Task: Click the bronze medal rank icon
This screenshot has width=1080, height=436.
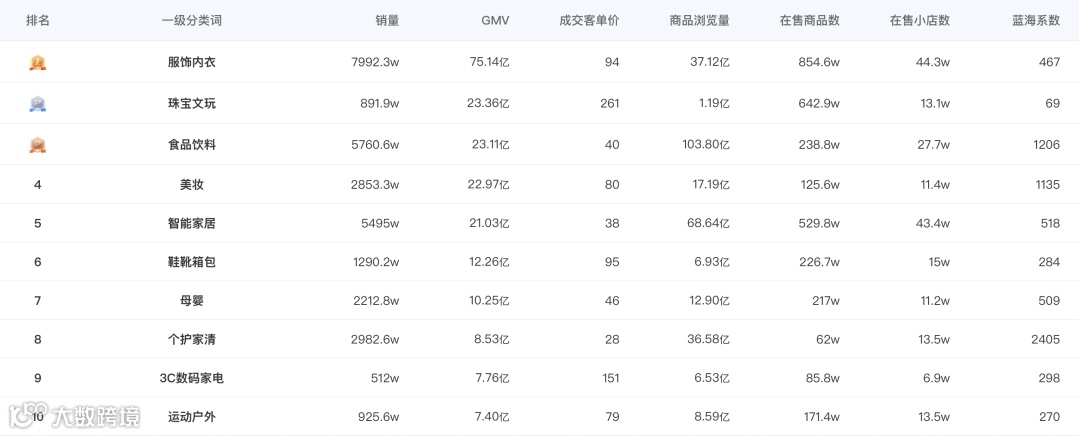Action: pyautogui.click(x=38, y=145)
